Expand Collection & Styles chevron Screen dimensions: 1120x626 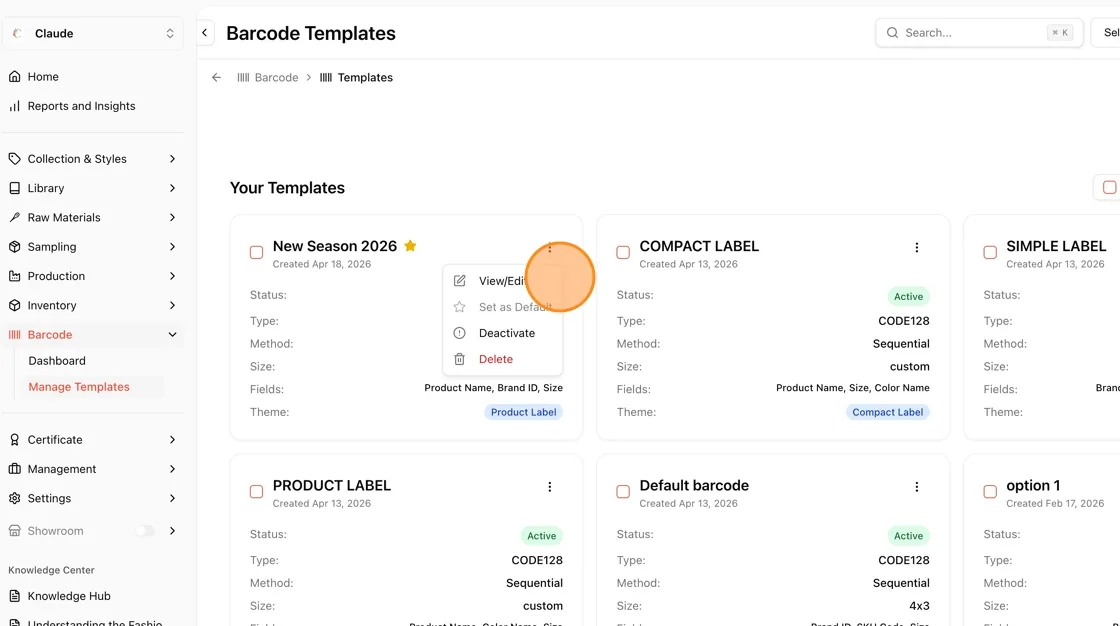[172, 159]
